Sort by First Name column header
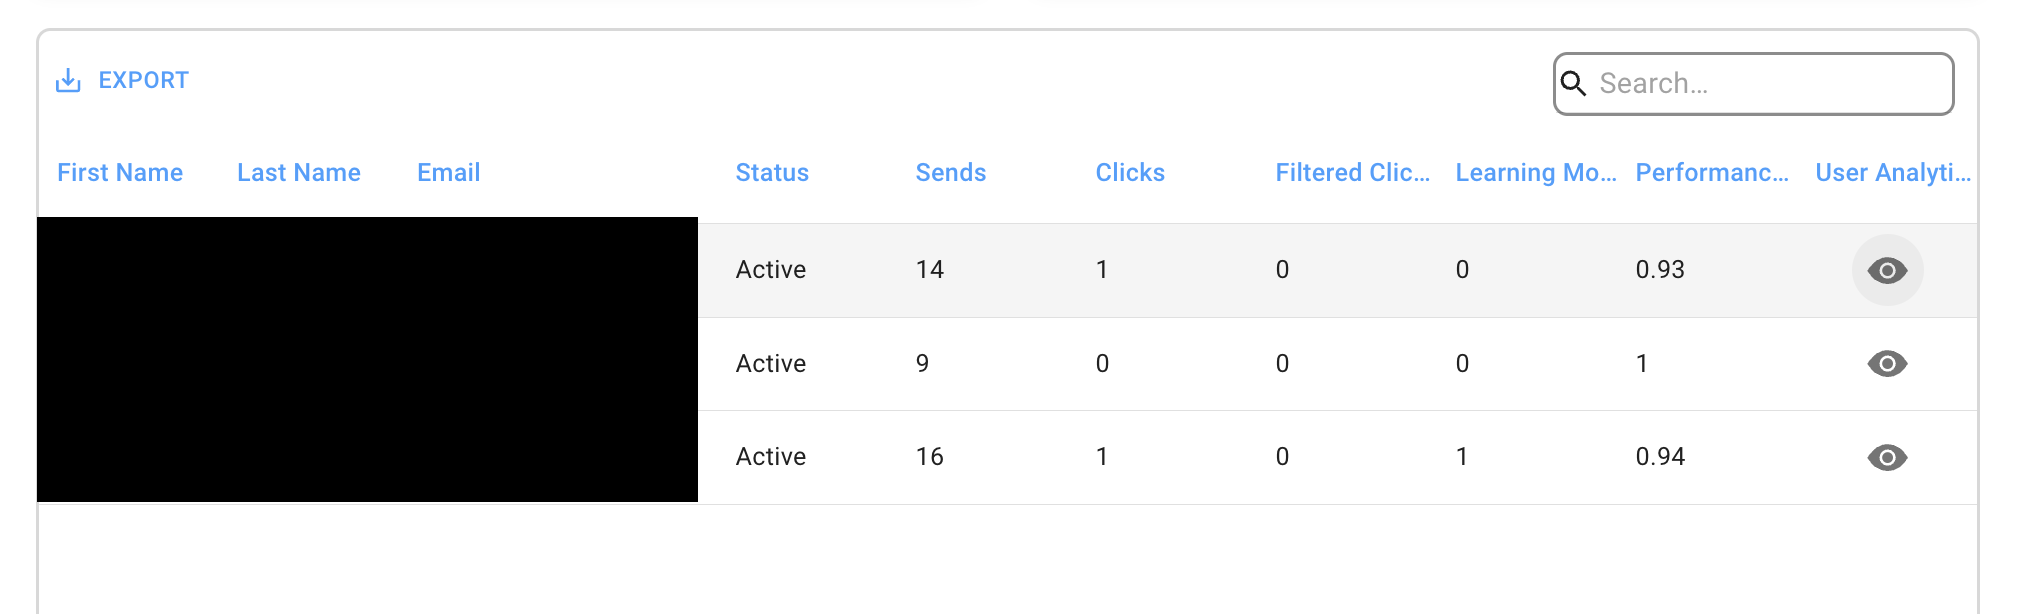The image size is (2030, 614). click(x=120, y=173)
